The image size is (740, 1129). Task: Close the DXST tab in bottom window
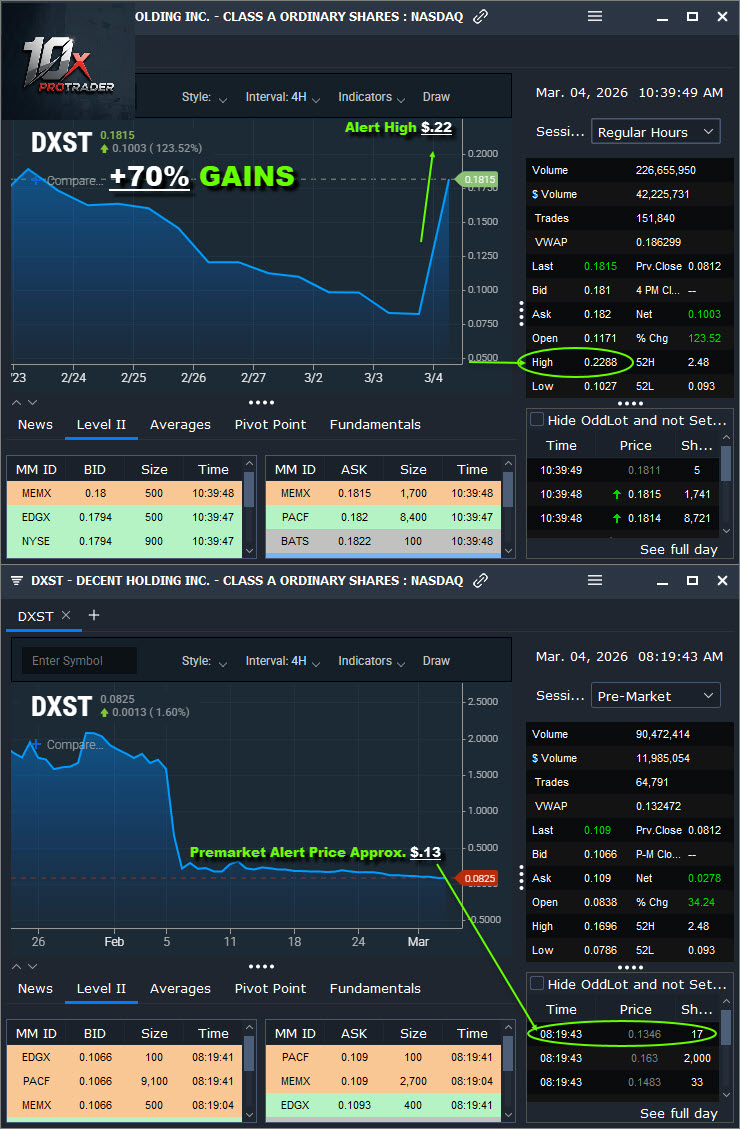tap(66, 616)
